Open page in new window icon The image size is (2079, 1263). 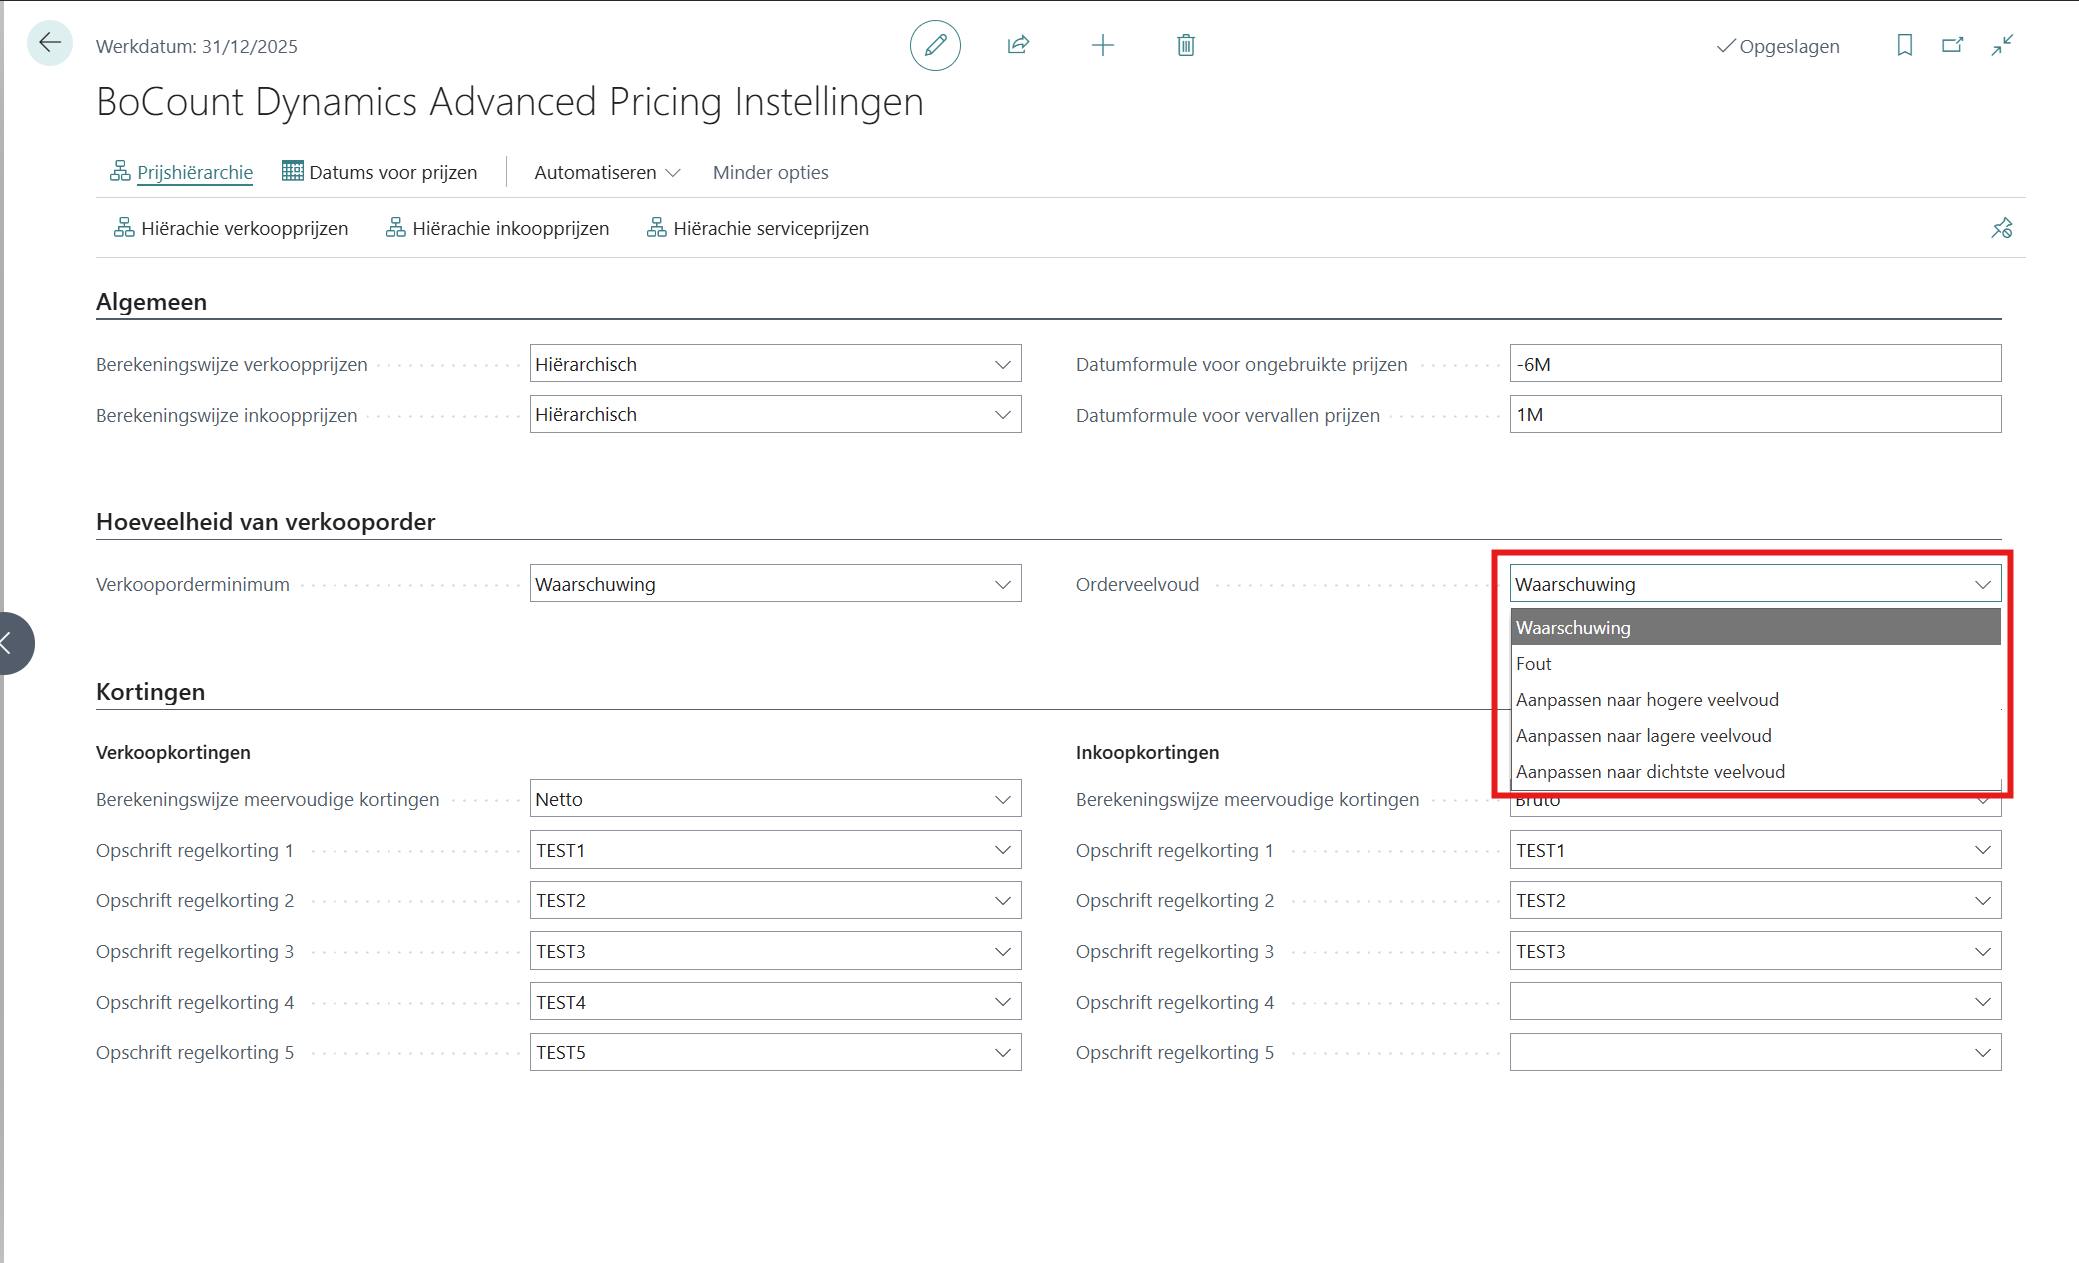(x=1952, y=45)
